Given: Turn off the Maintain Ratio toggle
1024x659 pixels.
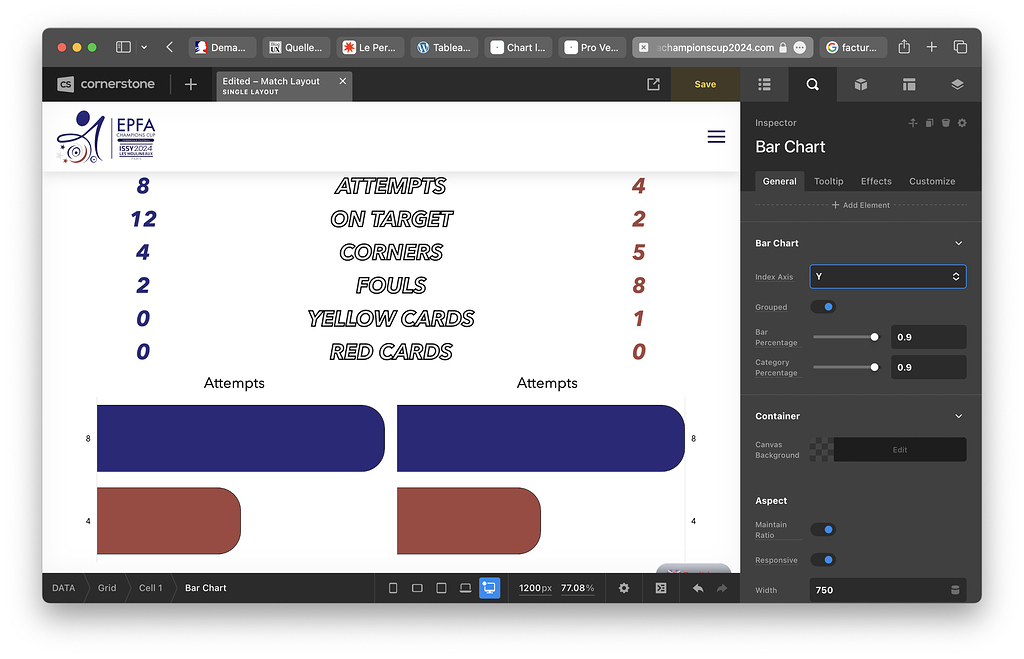Looking at the screenshot, I should 822,529.
